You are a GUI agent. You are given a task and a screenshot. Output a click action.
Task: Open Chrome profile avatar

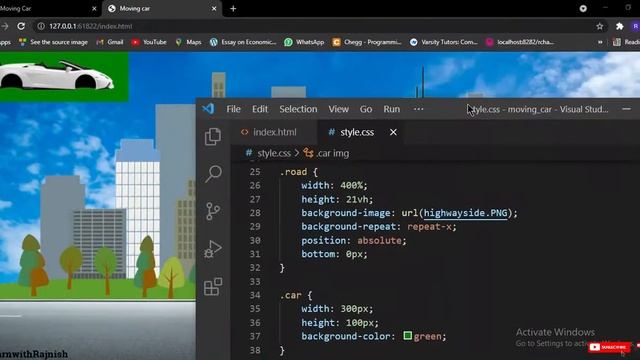pos(636,26)
